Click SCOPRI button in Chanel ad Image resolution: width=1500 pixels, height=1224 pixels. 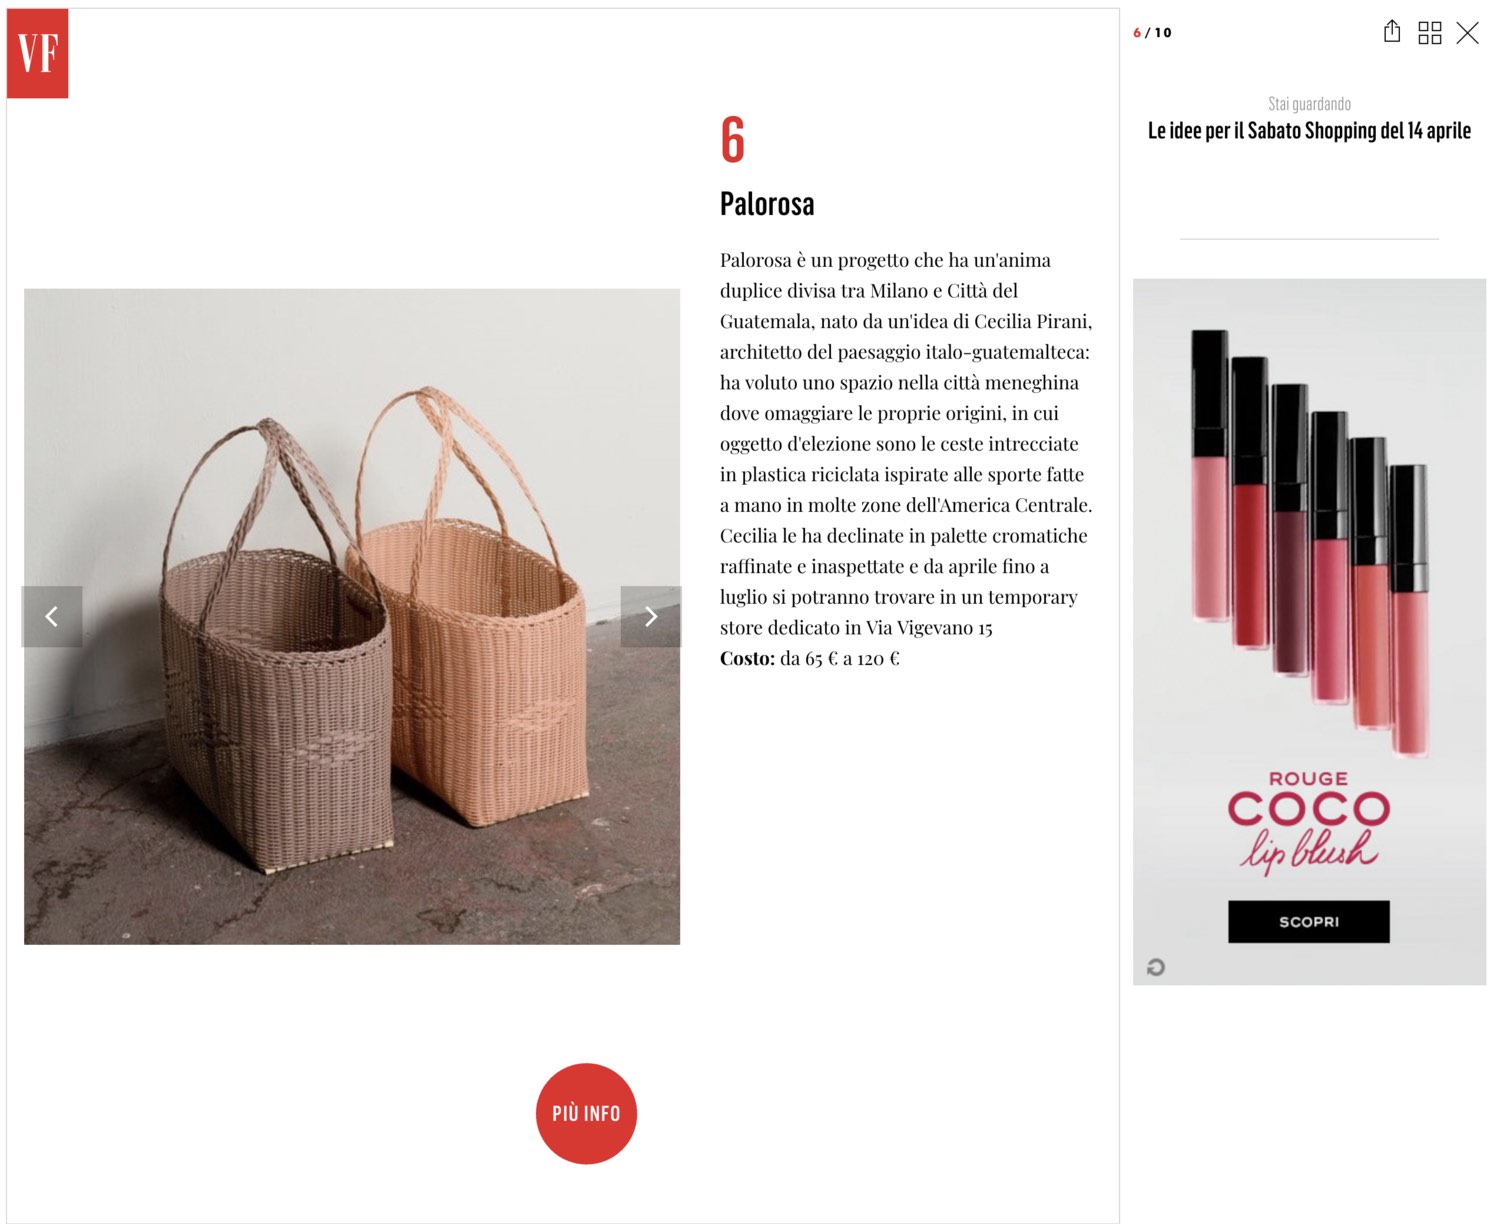[x=1309, y=921]
